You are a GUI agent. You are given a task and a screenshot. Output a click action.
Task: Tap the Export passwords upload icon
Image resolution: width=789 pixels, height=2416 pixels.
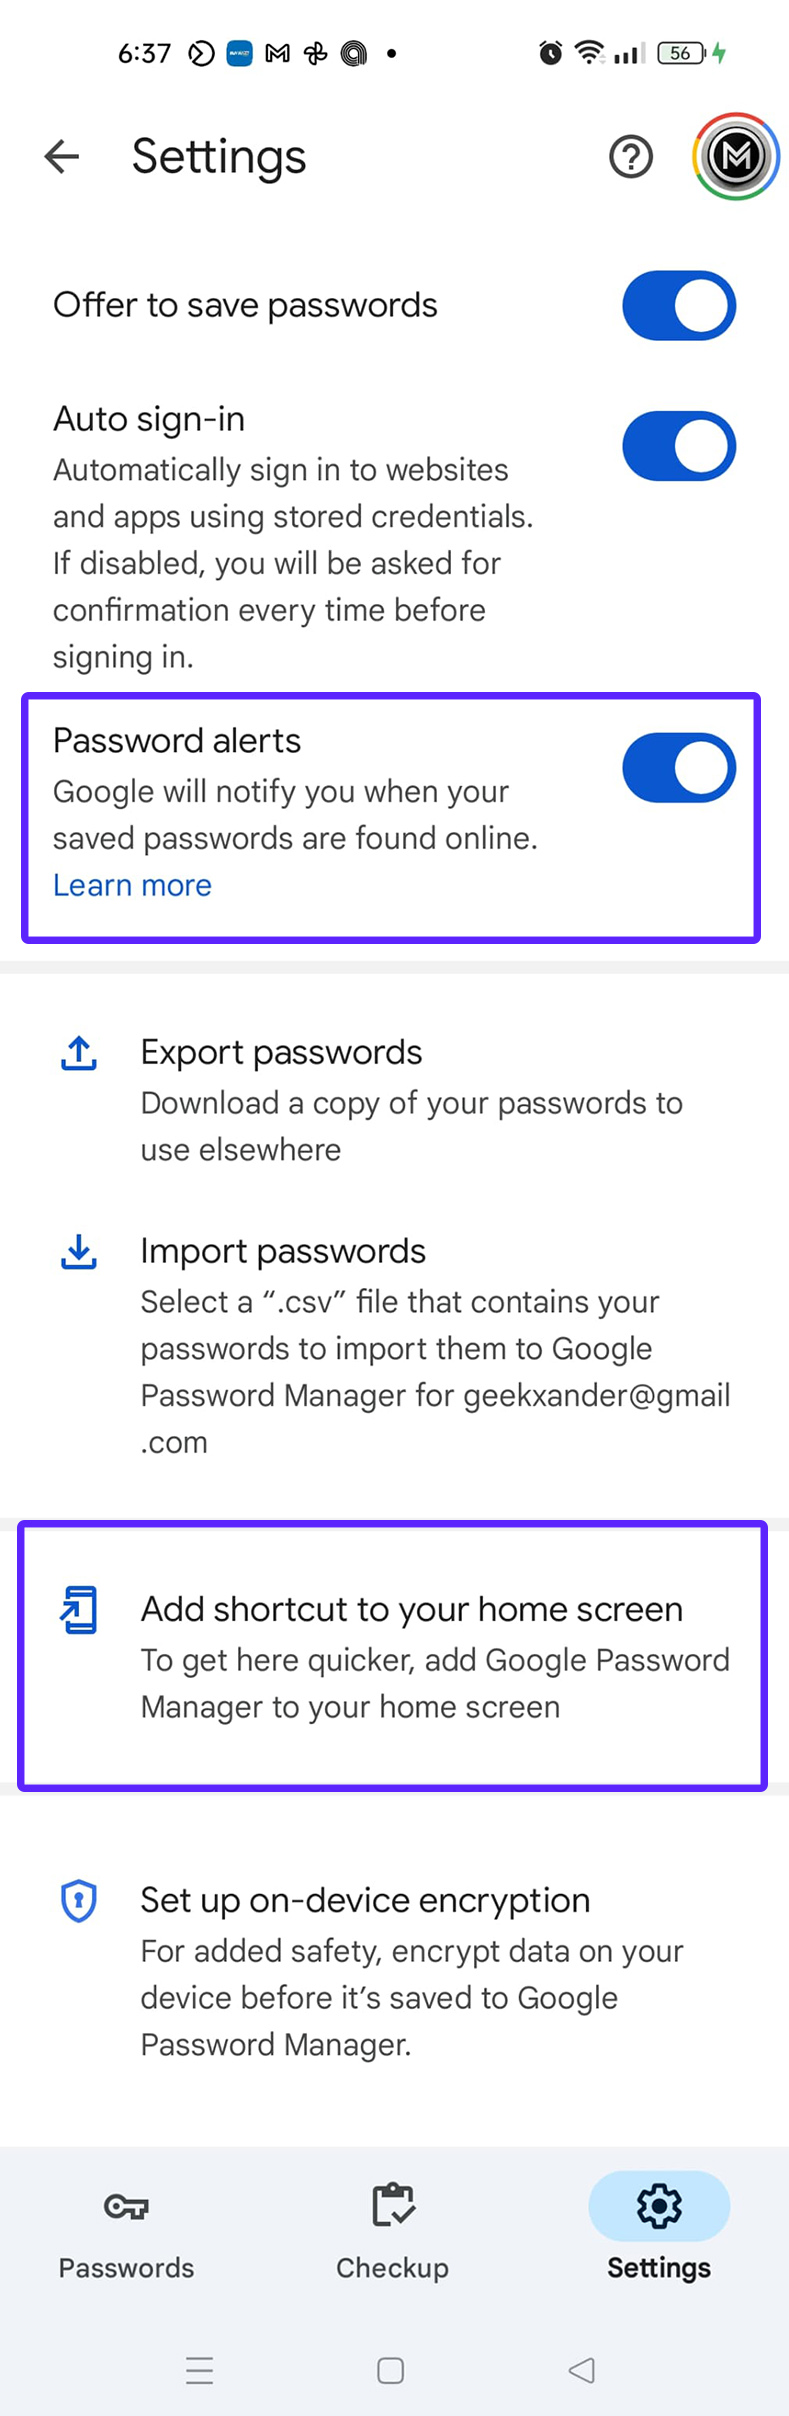pos(79,1054)
